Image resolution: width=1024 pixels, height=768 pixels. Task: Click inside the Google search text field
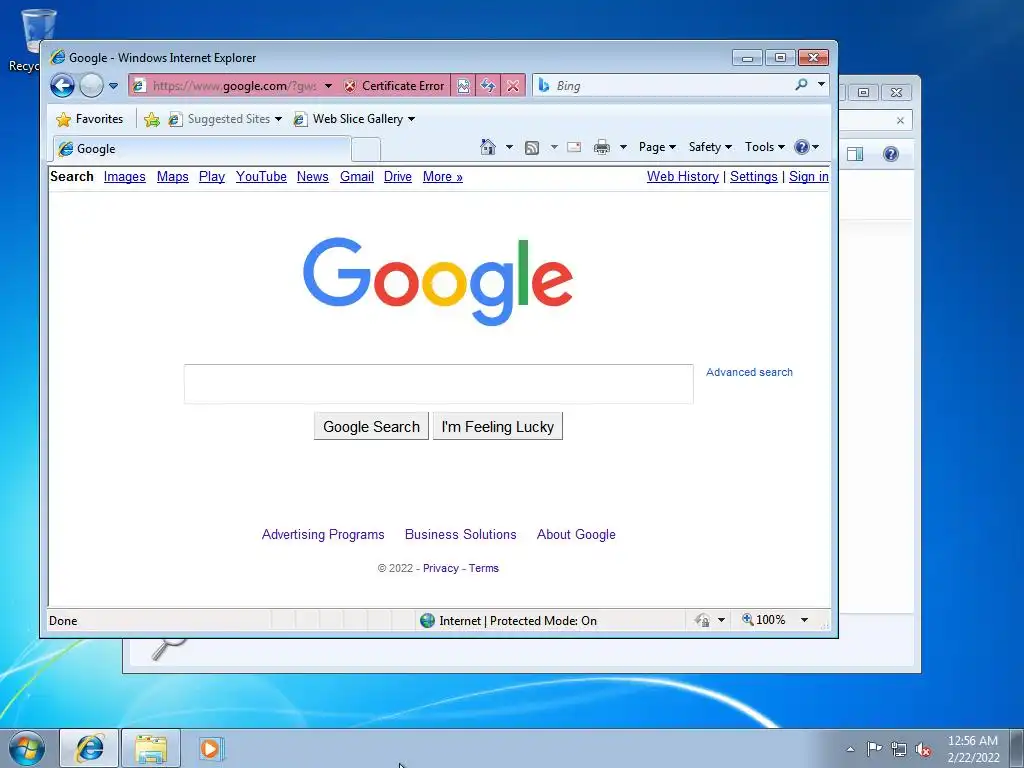[x=438, y=384]
